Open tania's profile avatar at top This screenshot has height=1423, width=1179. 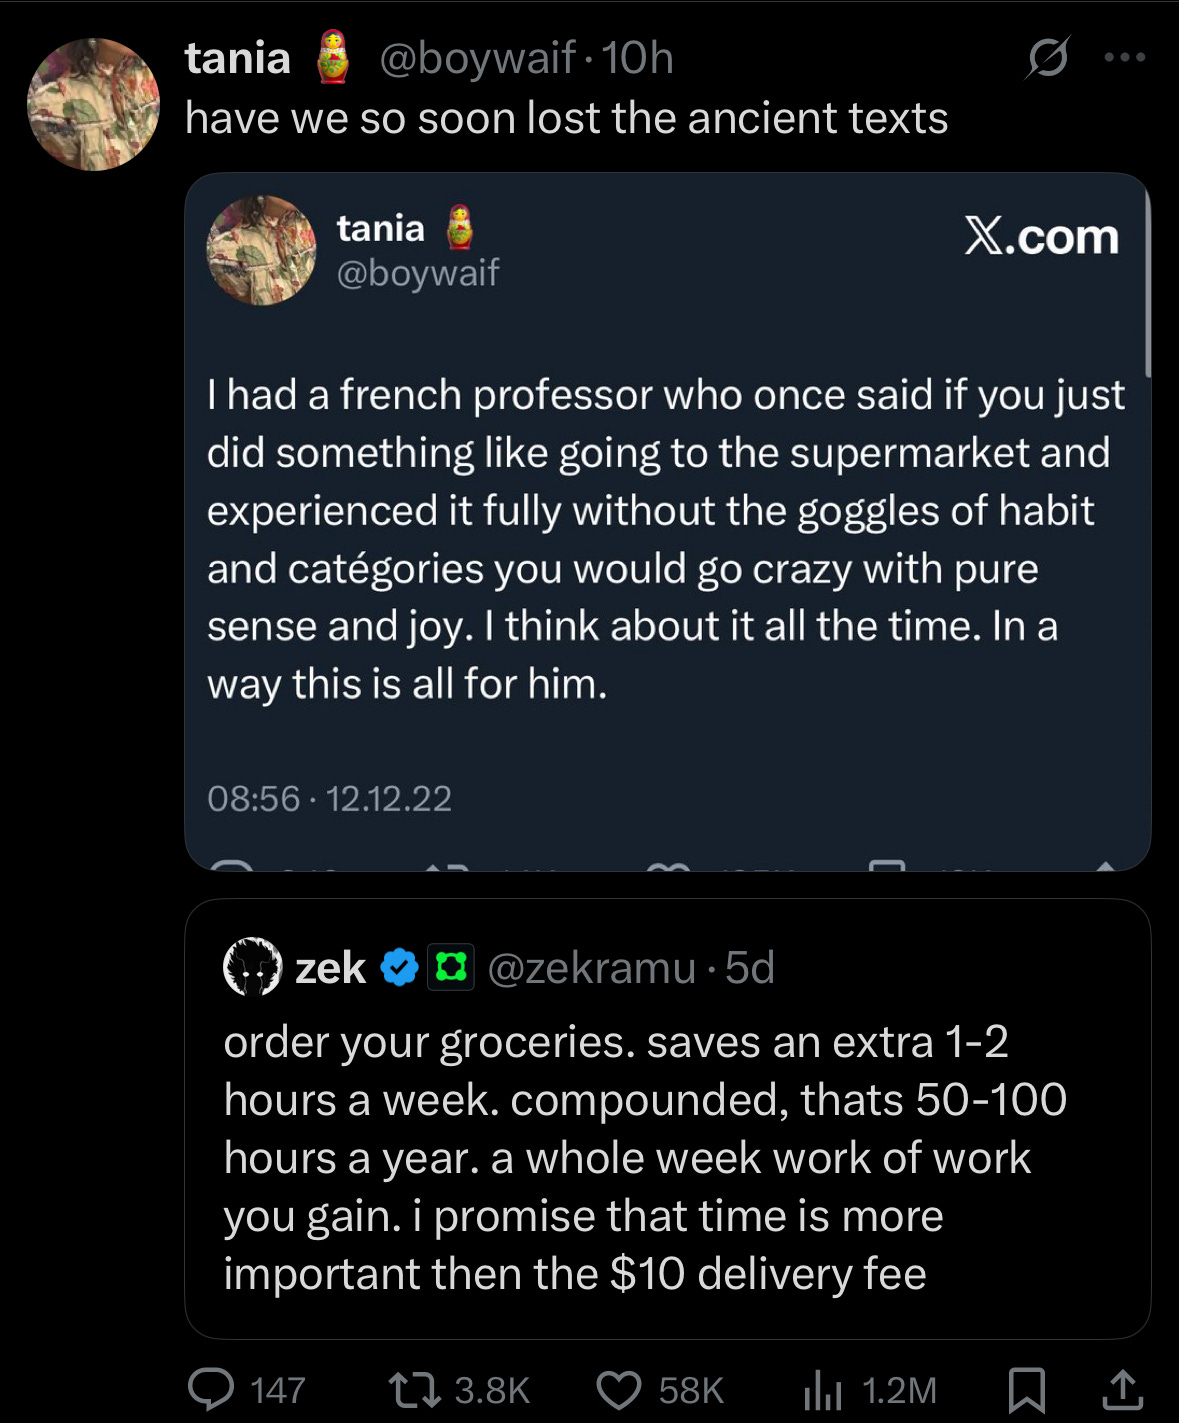pyautogui.click(x=93, y=105)
